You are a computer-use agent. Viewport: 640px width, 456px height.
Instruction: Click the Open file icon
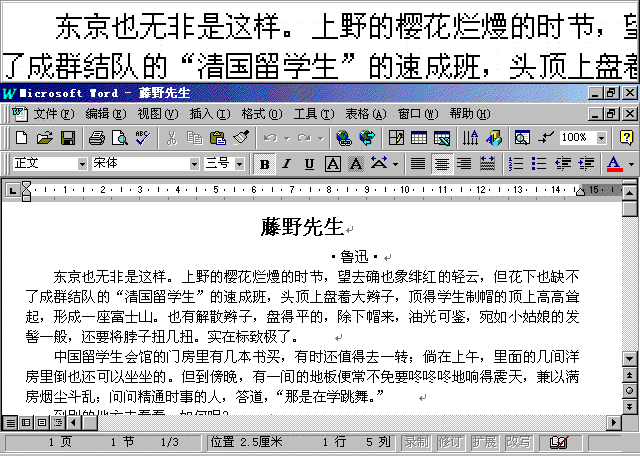coord(45,137)
